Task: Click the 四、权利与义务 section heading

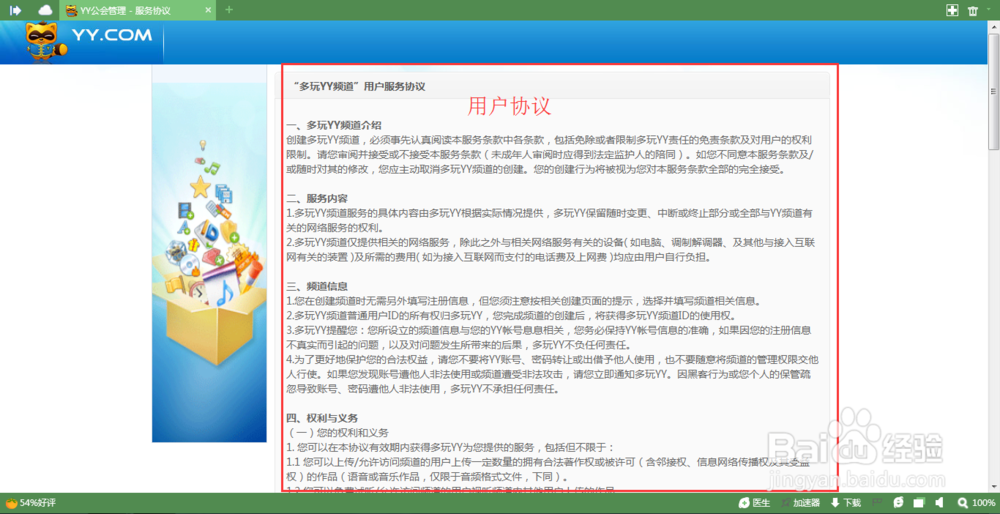Action: pos(322,418)
